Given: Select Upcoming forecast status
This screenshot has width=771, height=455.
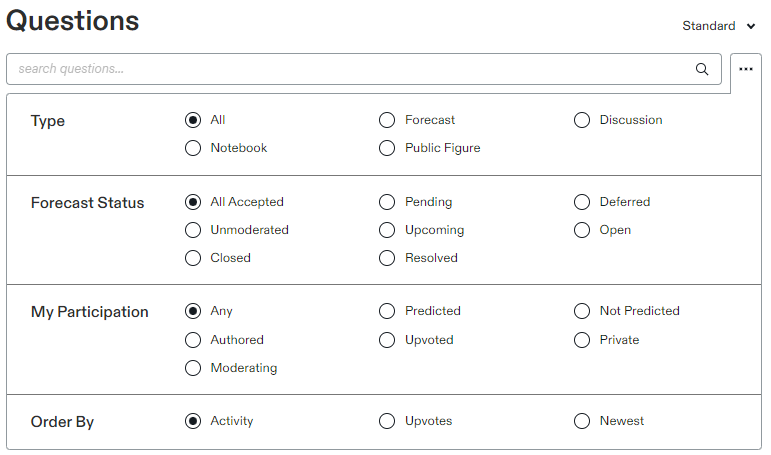Looking at the screenshot, I should (387, 231).
